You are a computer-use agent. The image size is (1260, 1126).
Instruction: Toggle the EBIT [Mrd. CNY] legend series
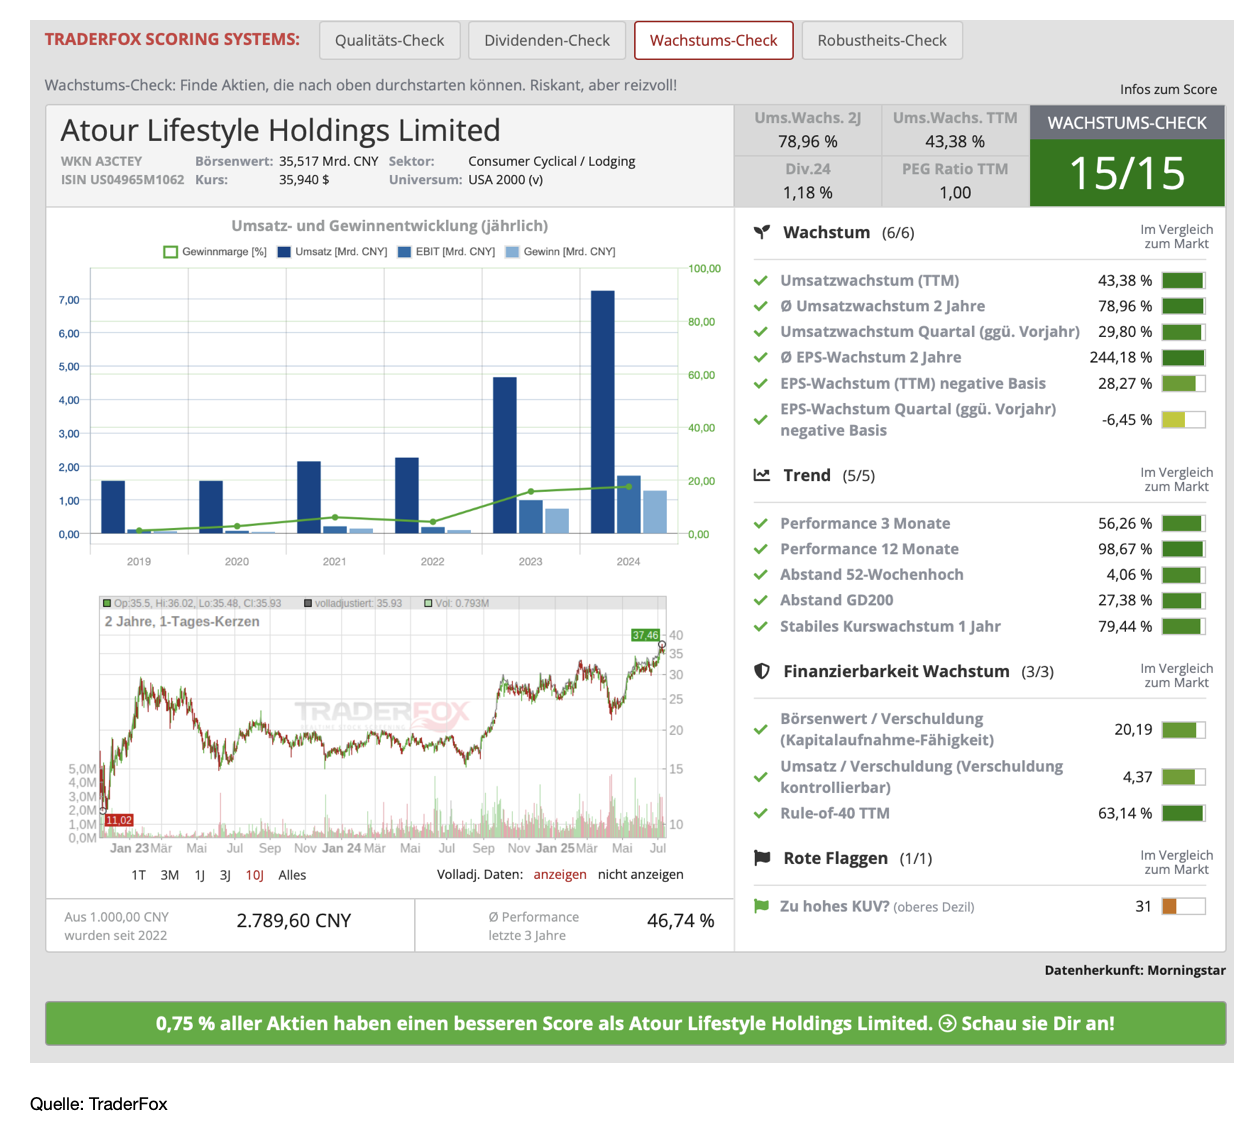[x=446, y=252]
